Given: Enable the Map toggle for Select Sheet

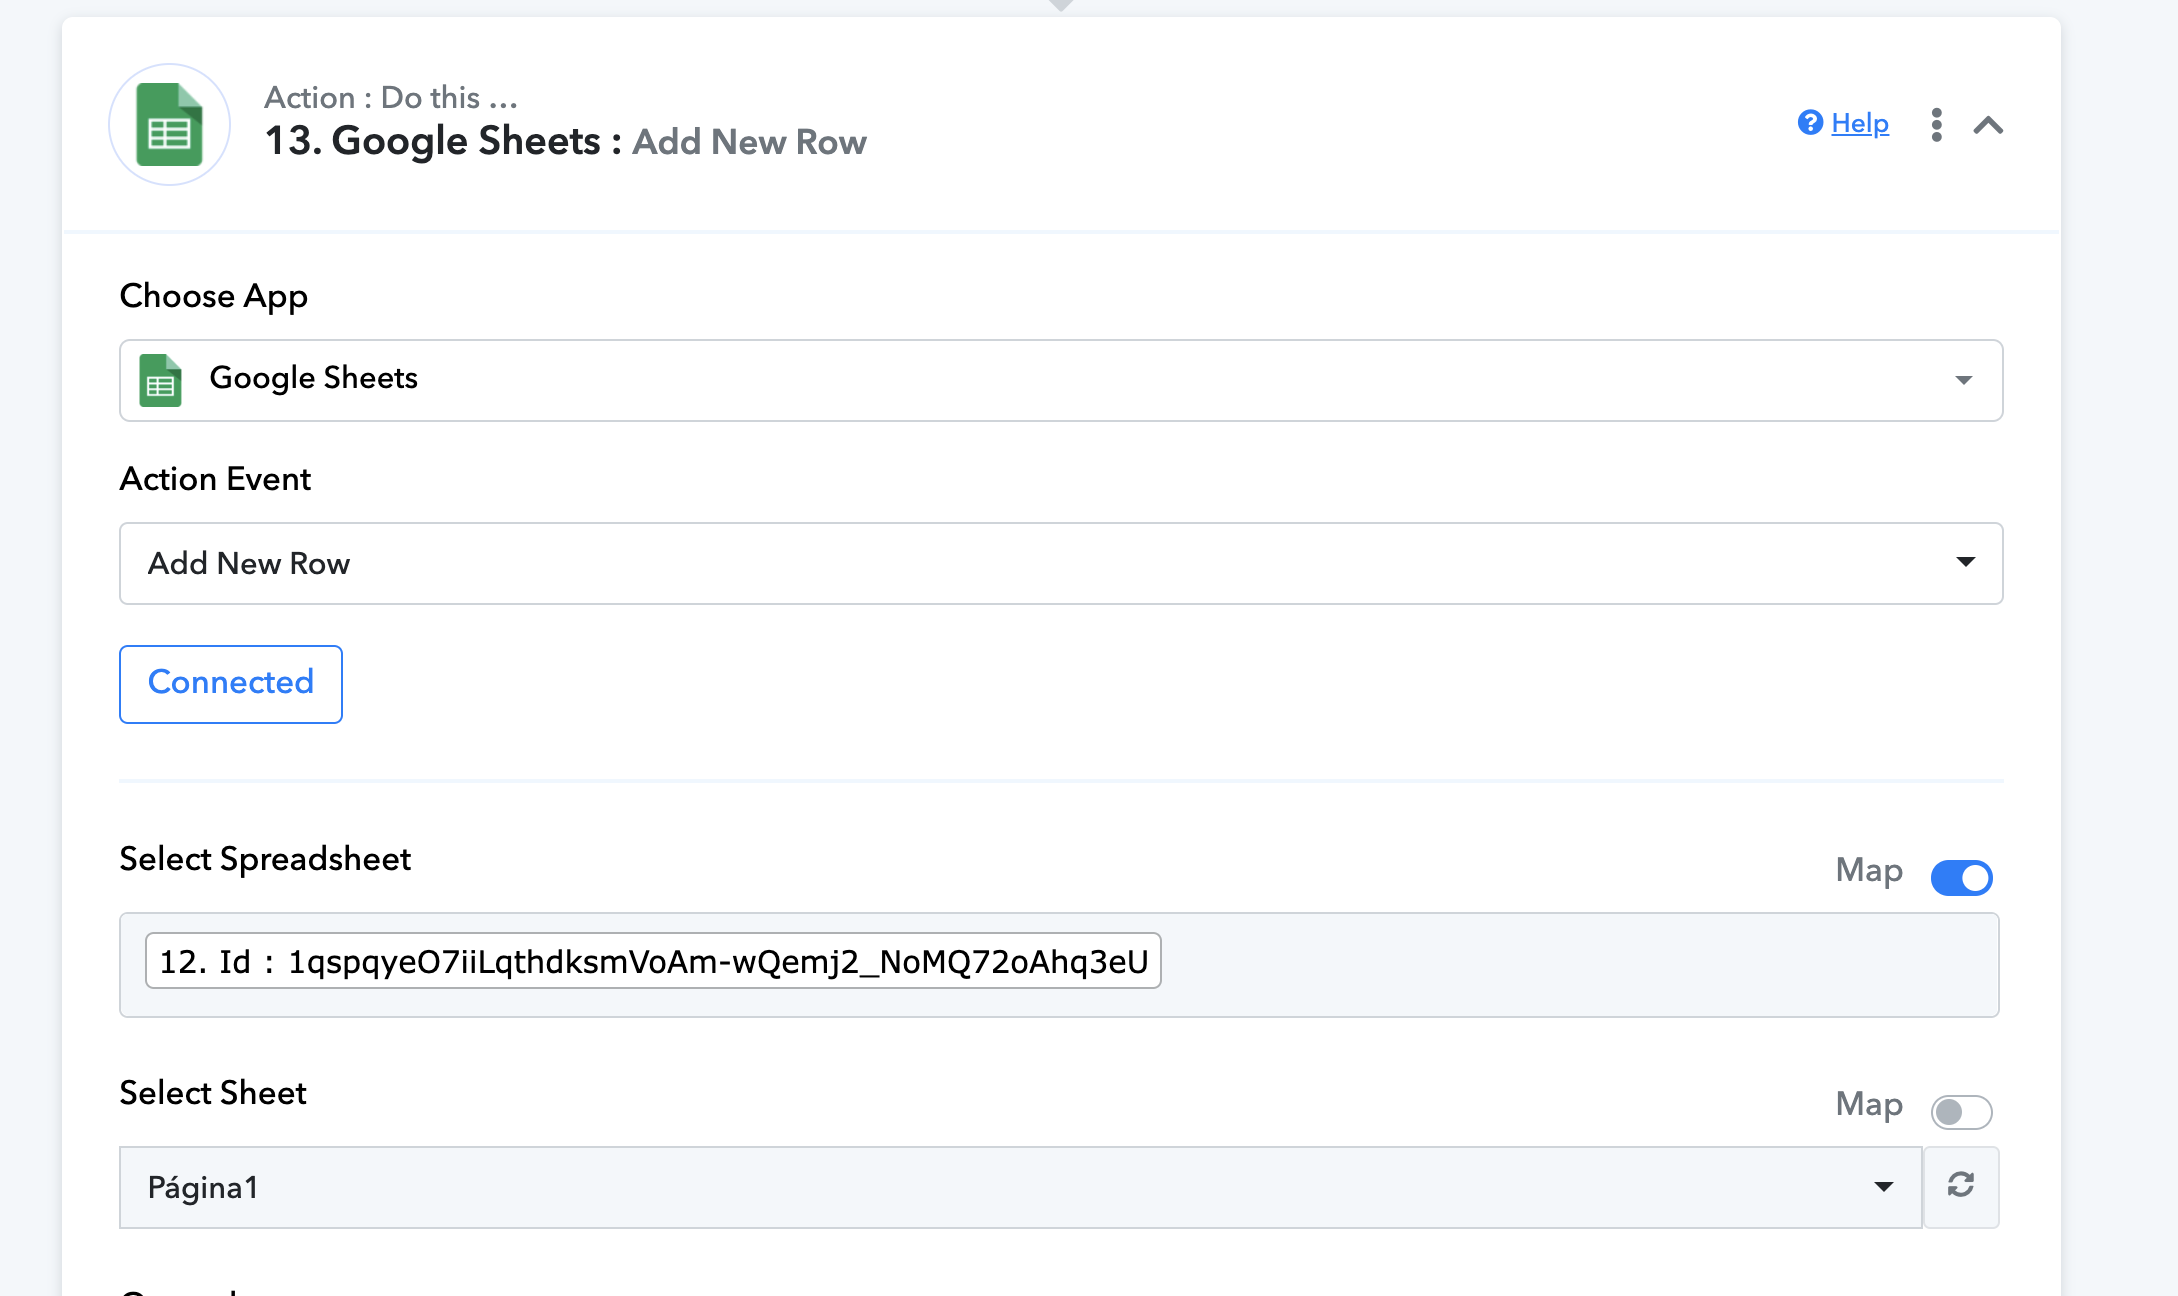Looking at the screenshot, I should click(1961, 1111).
